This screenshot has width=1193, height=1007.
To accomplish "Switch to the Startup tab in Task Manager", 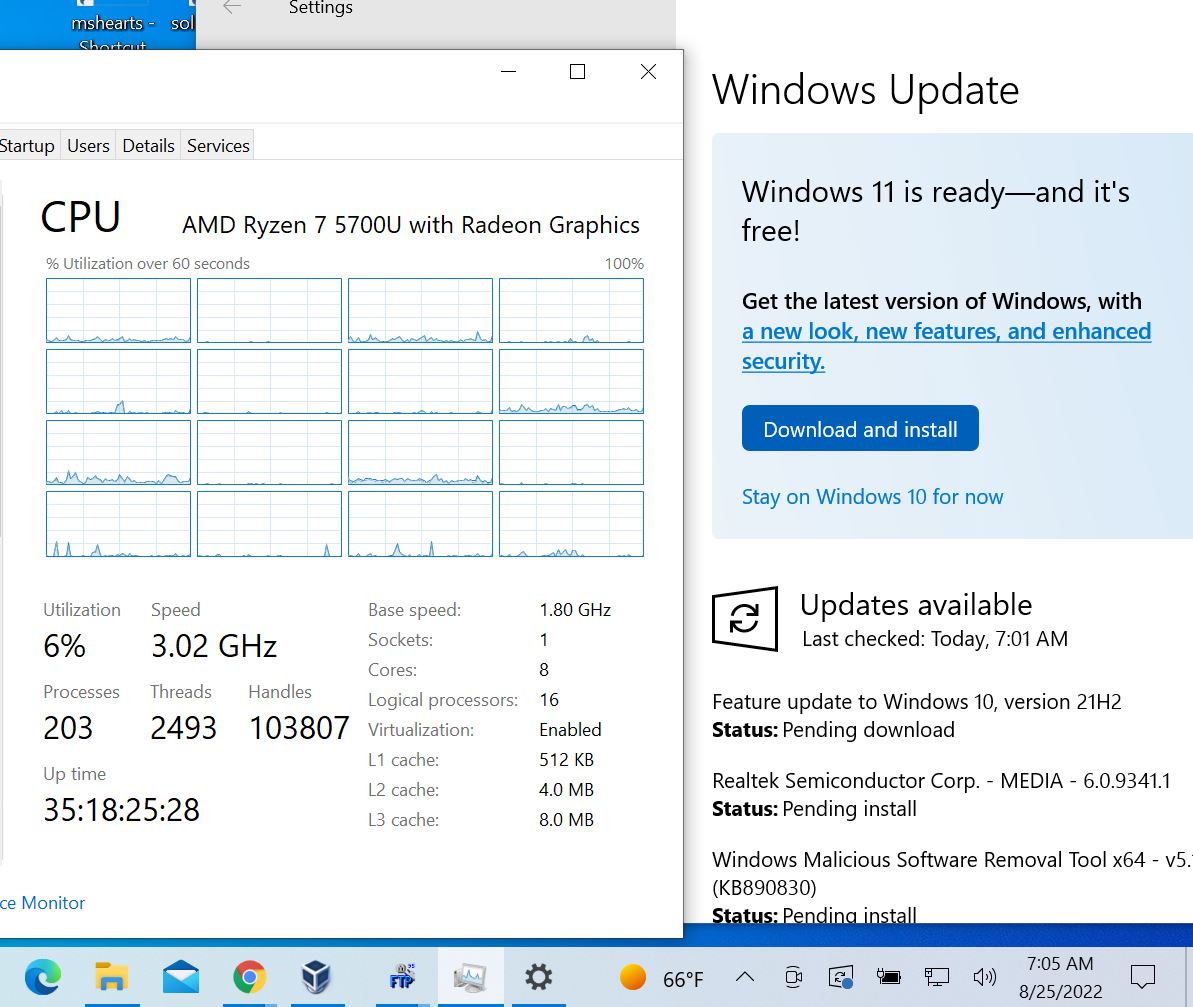I will 27,145.
